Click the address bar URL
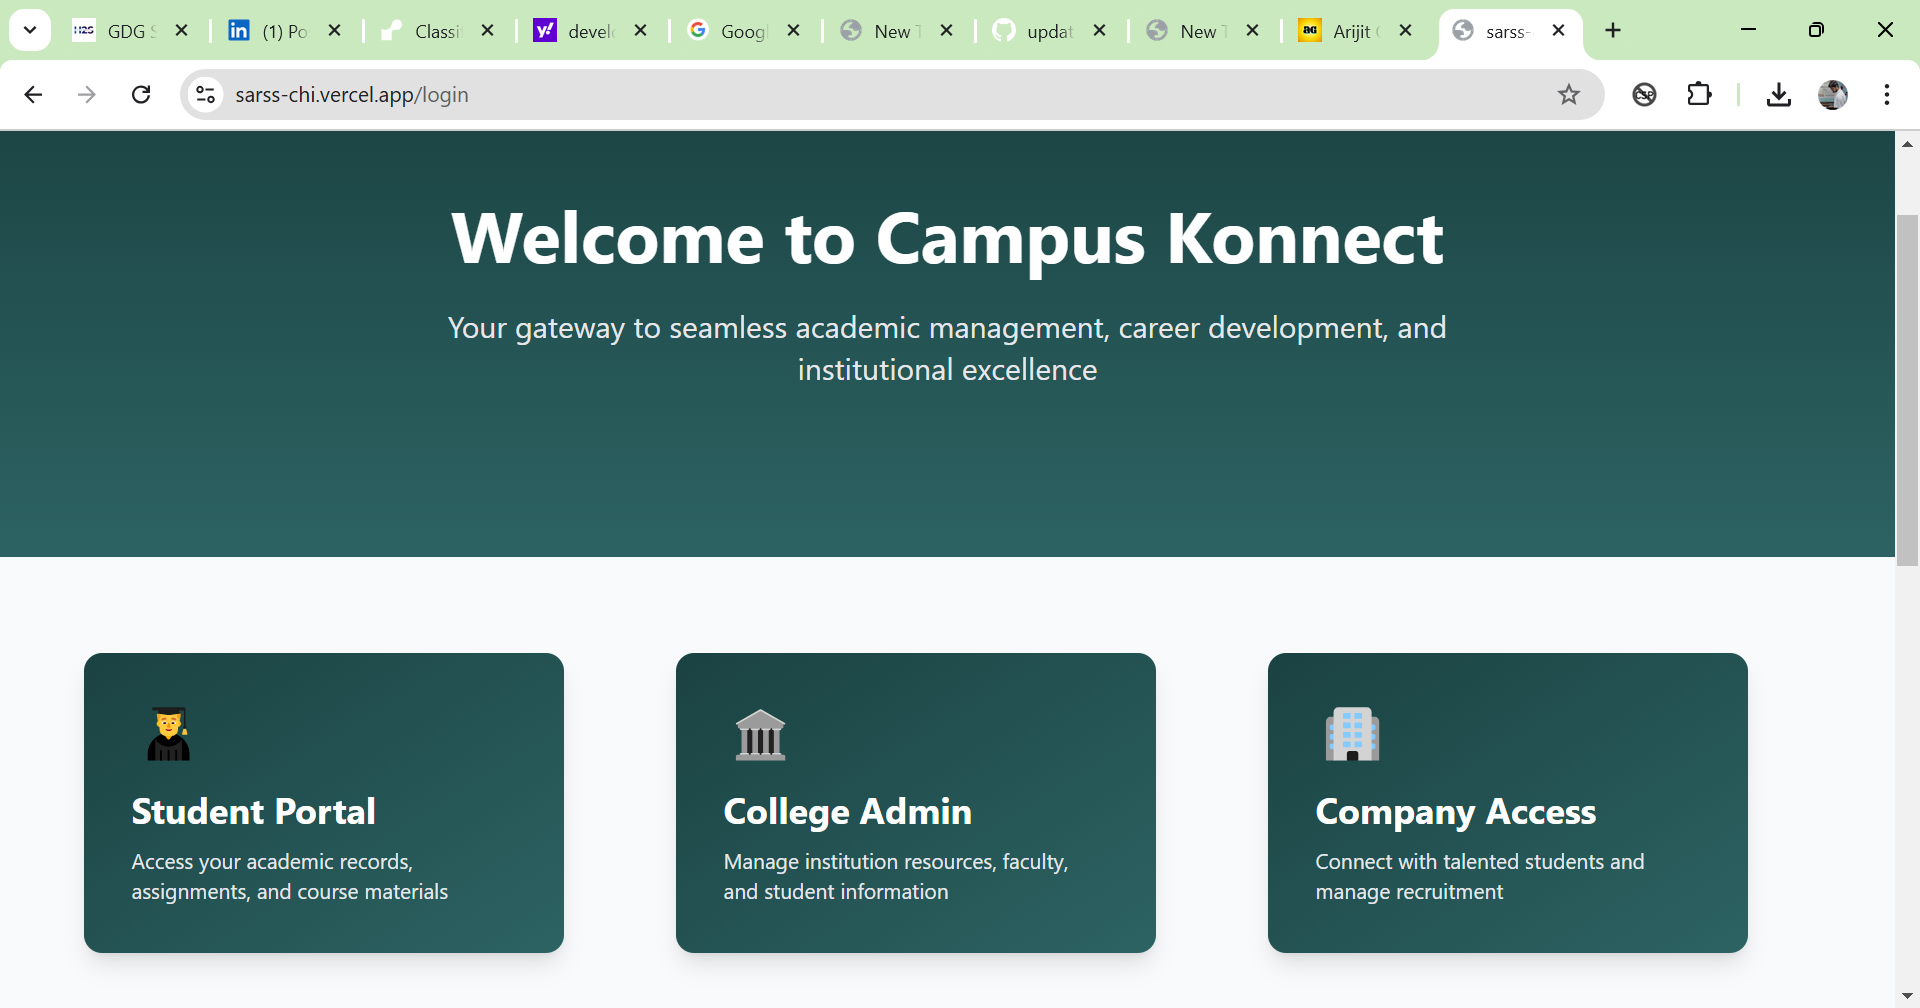Viewport: 1920px width, 1008px height. coord(352,95)
